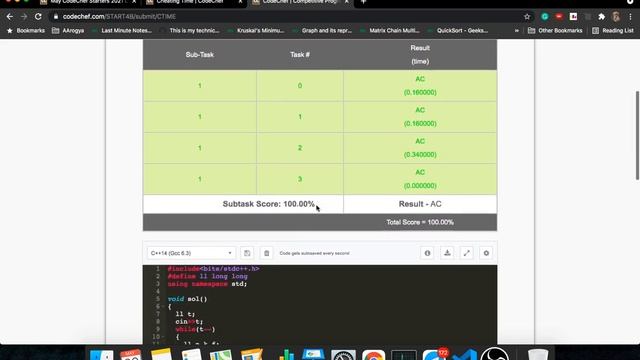Viewport: 640px width, 360px height.
Task: Open the Matrix Chain Multi... bookmark
Action: [390, 31]
